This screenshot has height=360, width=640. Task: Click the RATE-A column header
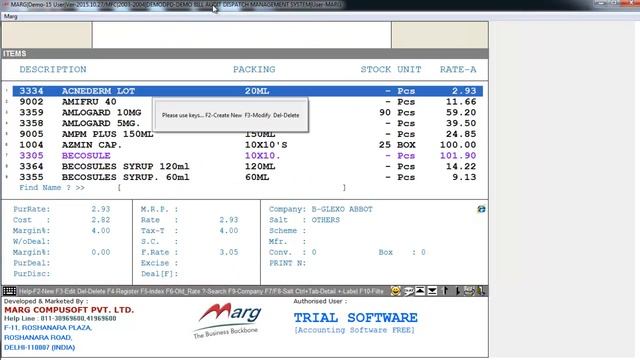(x=458, y=69)
